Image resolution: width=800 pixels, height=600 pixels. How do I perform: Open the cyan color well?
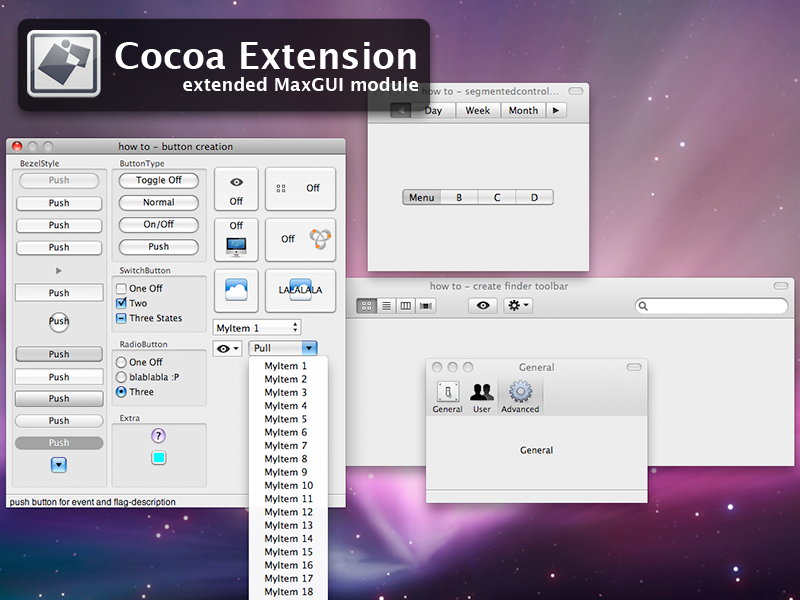pos(159,458)
